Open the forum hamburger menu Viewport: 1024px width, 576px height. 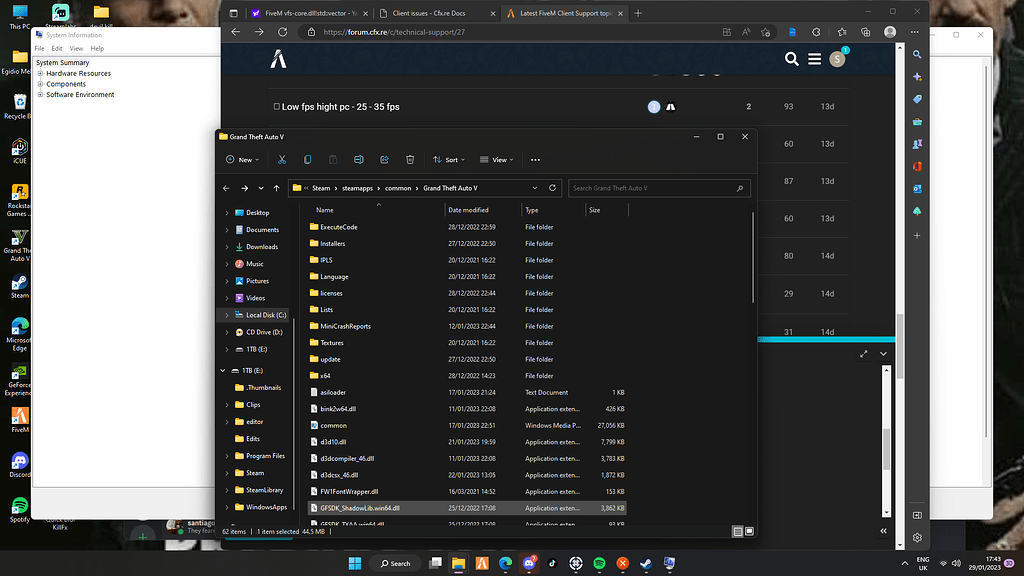814,59
